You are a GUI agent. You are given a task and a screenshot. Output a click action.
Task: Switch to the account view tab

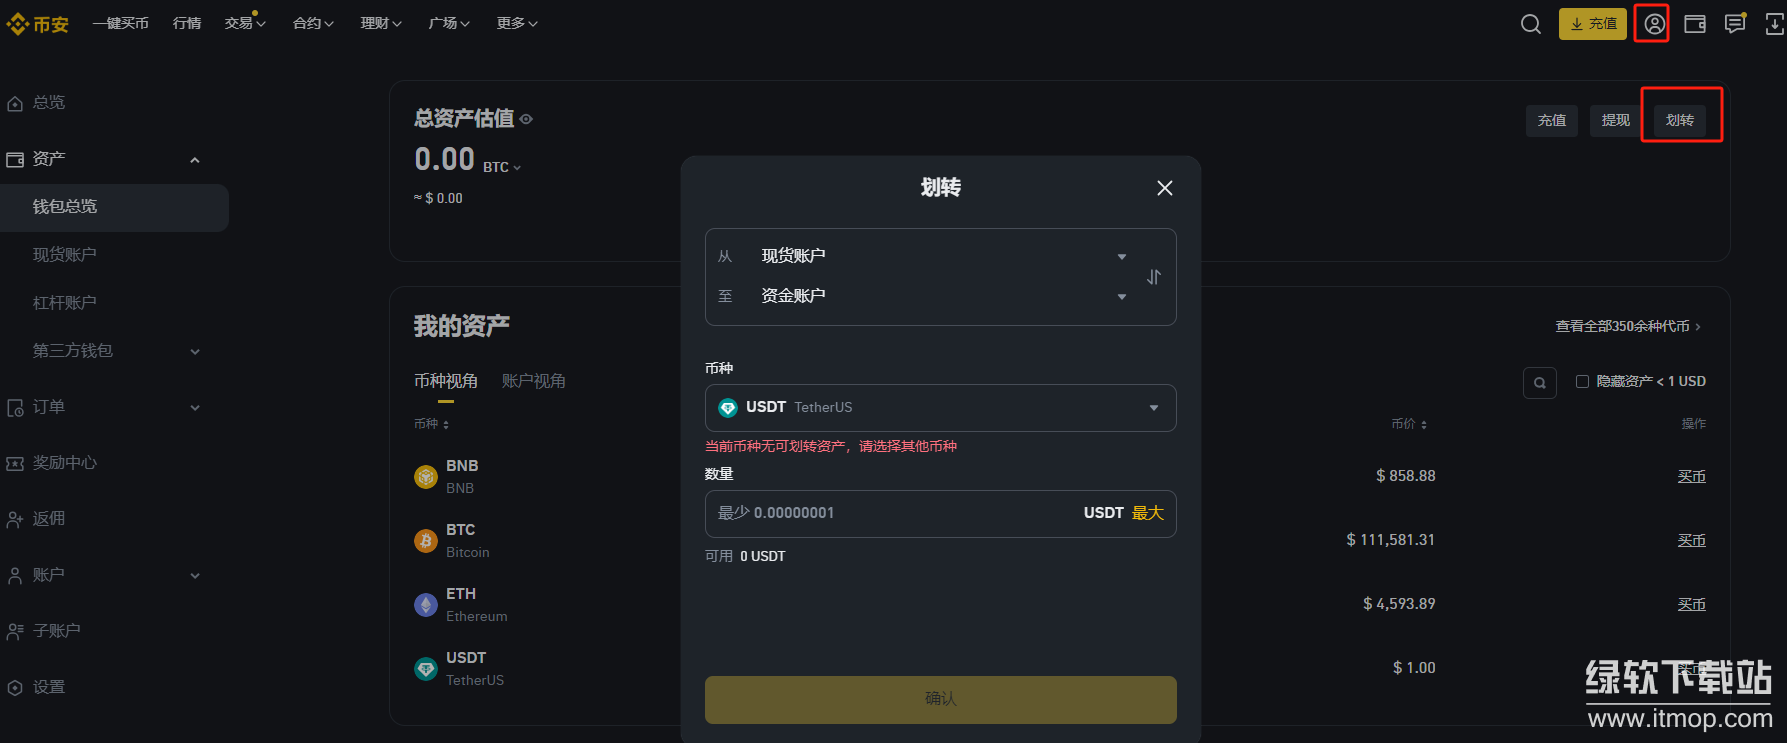533,381
